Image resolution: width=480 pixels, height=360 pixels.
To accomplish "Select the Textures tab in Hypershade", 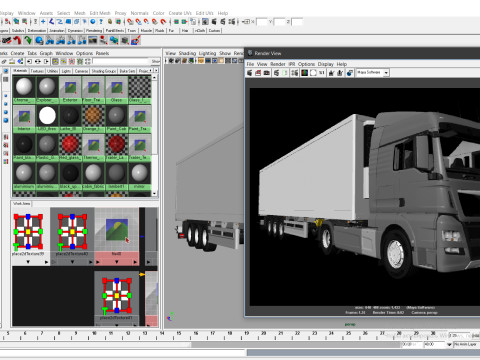I will 37,71.
